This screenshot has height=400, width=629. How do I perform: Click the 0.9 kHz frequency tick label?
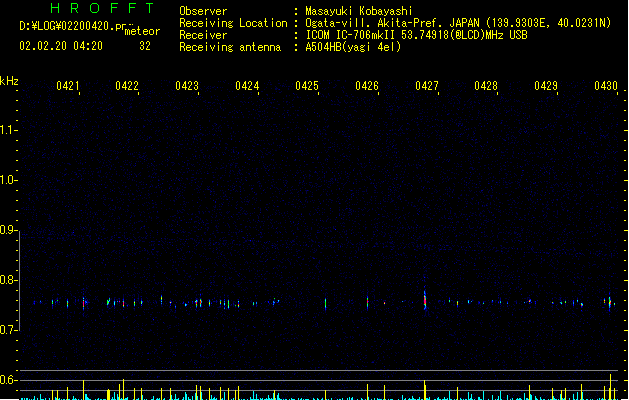(x=8, y=230)
